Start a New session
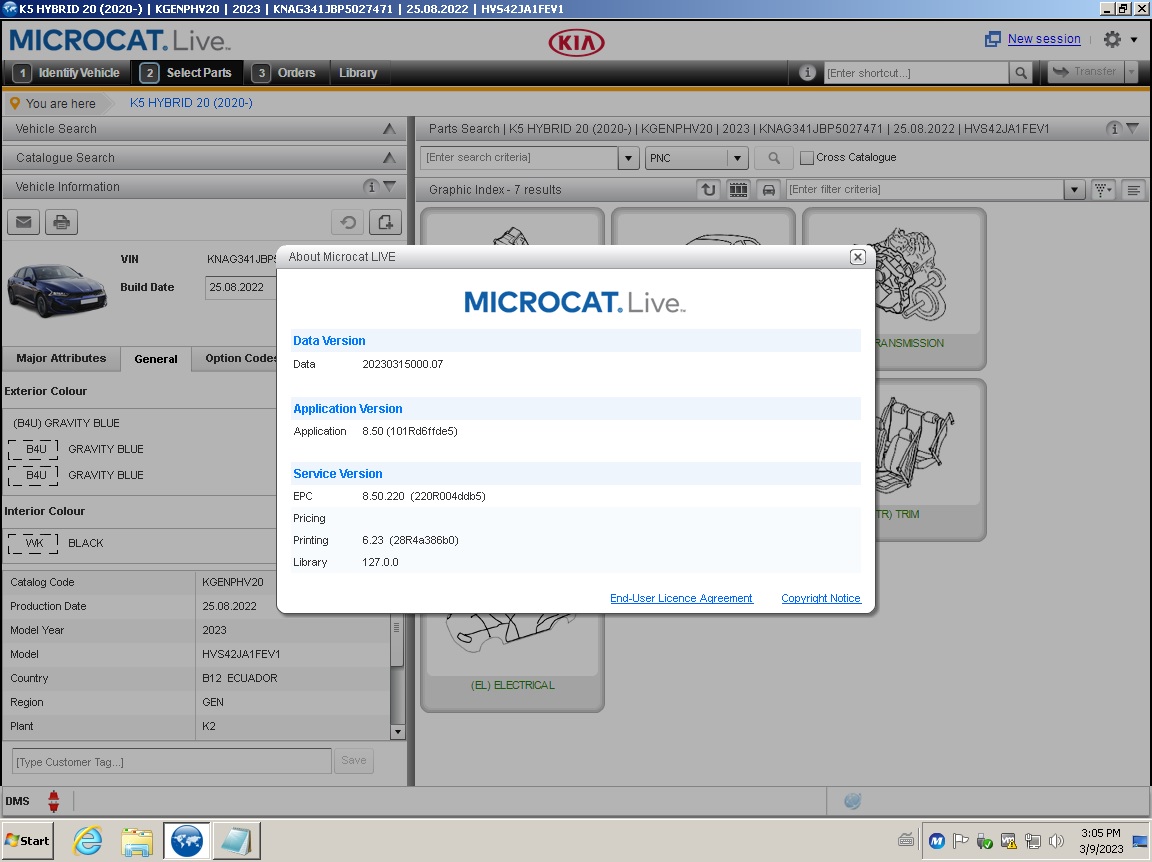This screenshot has height=862, width=1152. (x=1044, y=39)
